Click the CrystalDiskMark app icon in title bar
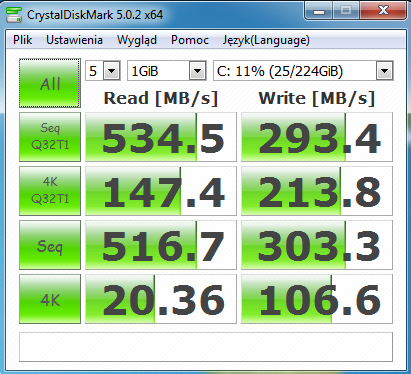 point(14,15)
